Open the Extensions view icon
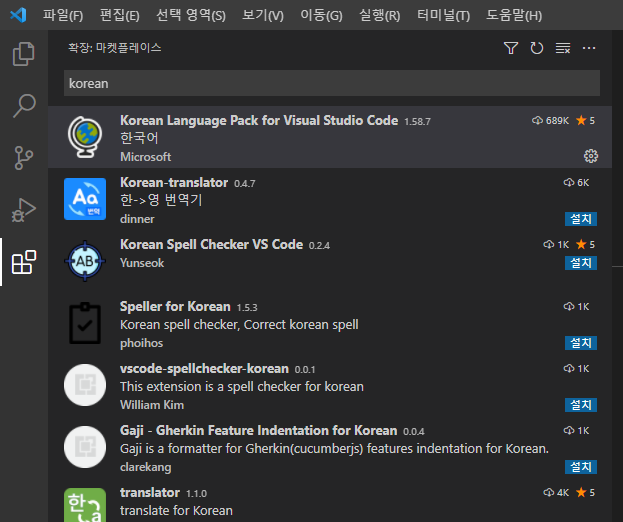Viewport: 623px width, 522px height. (24, 262)
